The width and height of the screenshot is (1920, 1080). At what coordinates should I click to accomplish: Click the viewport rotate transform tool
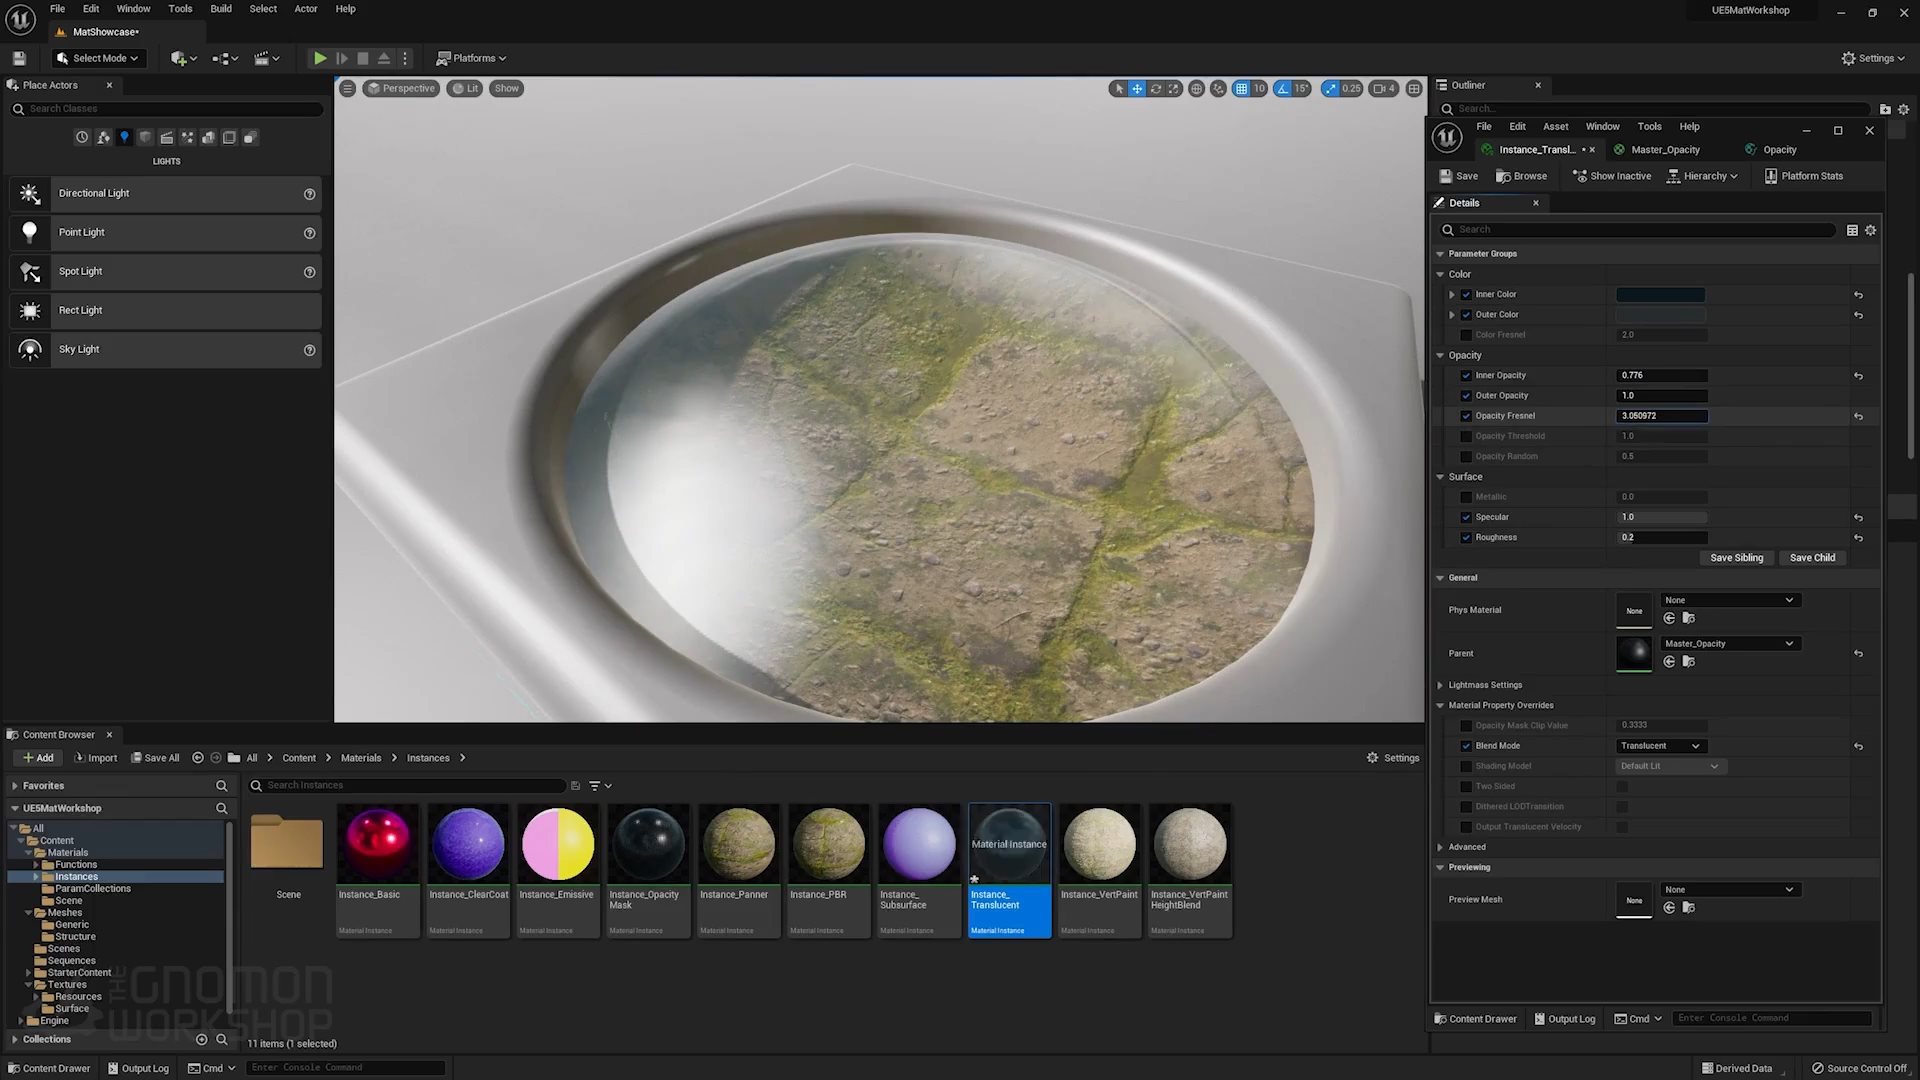[1156, 89]
